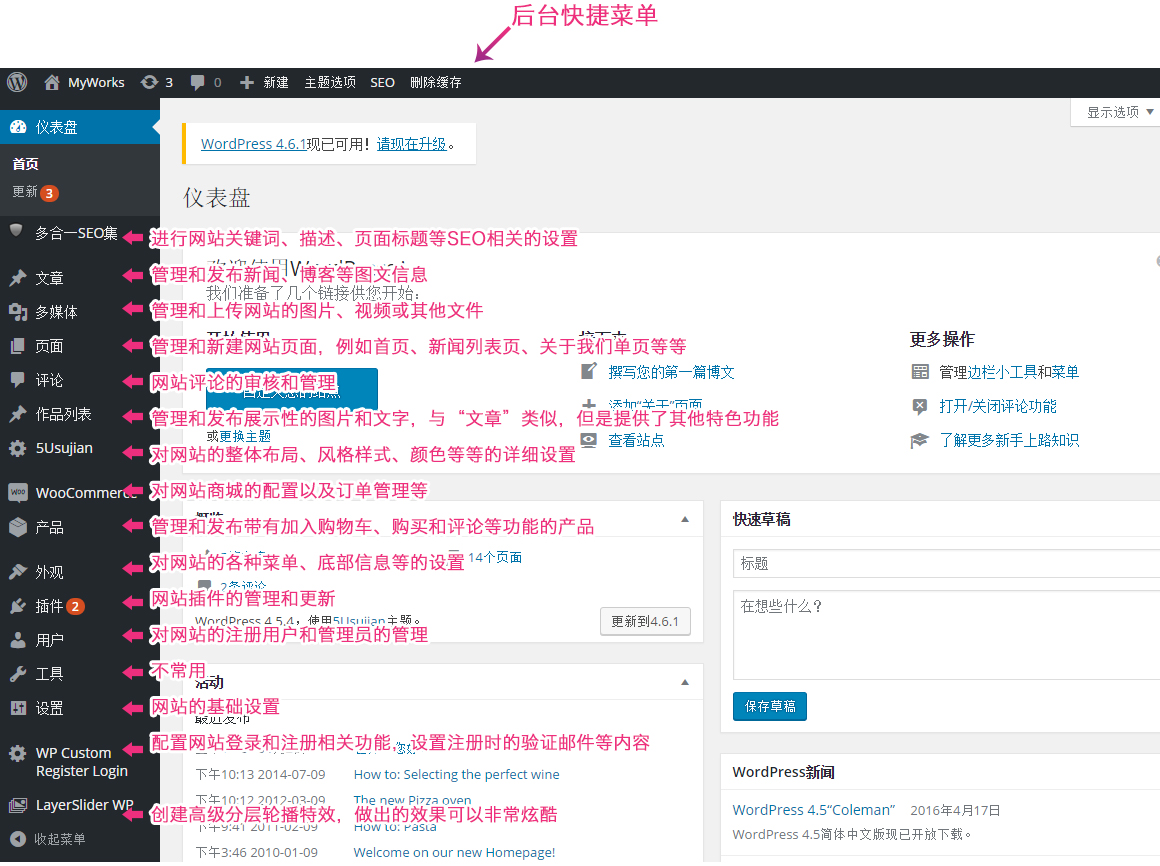The height and width of the screenshot is (866, 1160).
Task: Open 'How to: Selecting the perfect wine' post
Action: click(456, 774)
